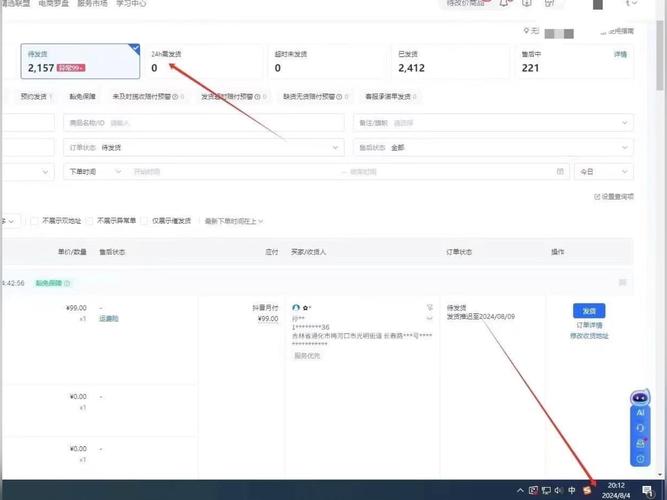
Task: Open 电商罗盘 in top navigation
Action: 54,3
